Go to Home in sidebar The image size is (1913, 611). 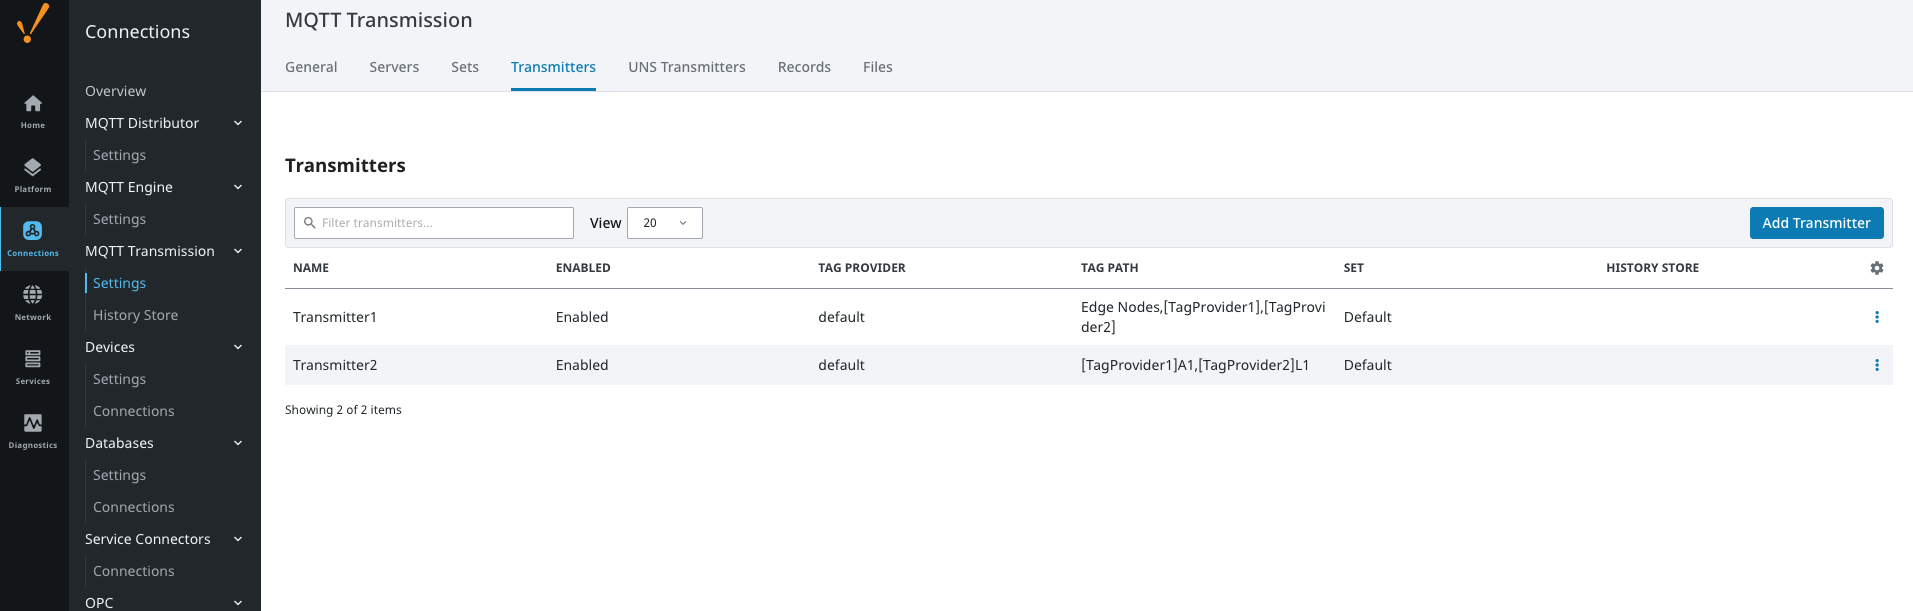tap(33, 111)
